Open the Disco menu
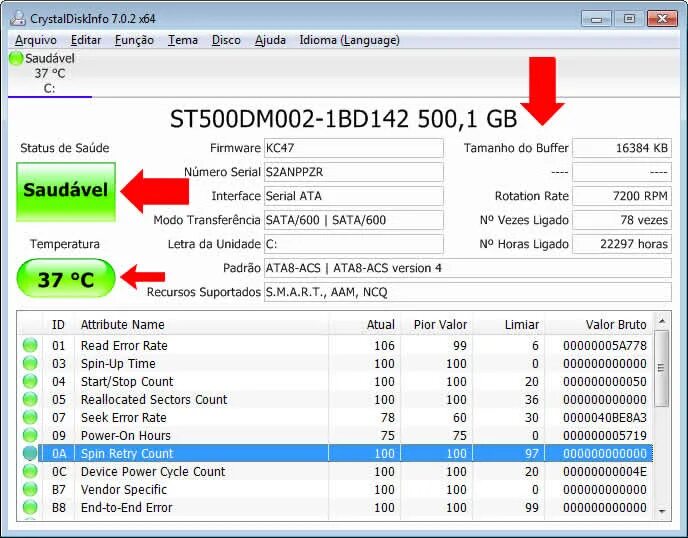The image size is (688, 538). (226, 40)
